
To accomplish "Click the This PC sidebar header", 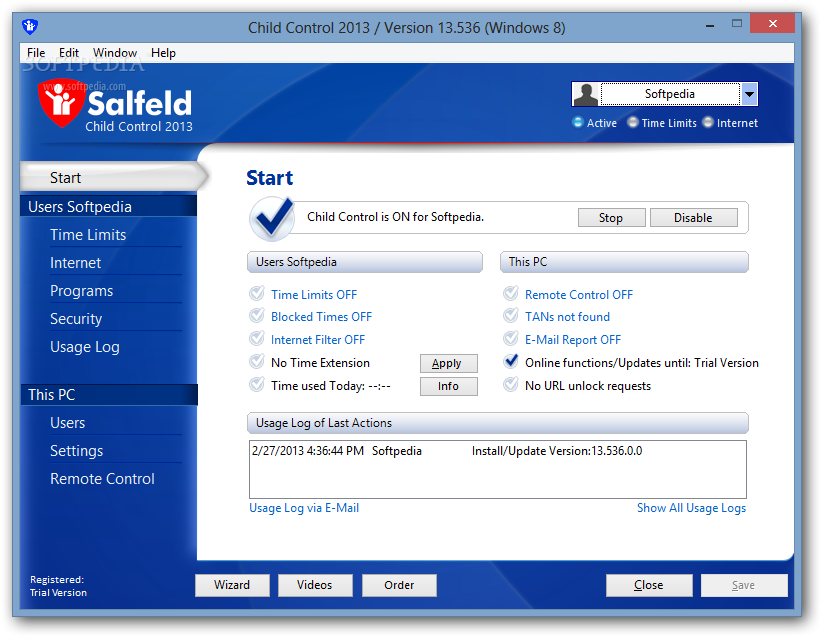I will point(109,395).
